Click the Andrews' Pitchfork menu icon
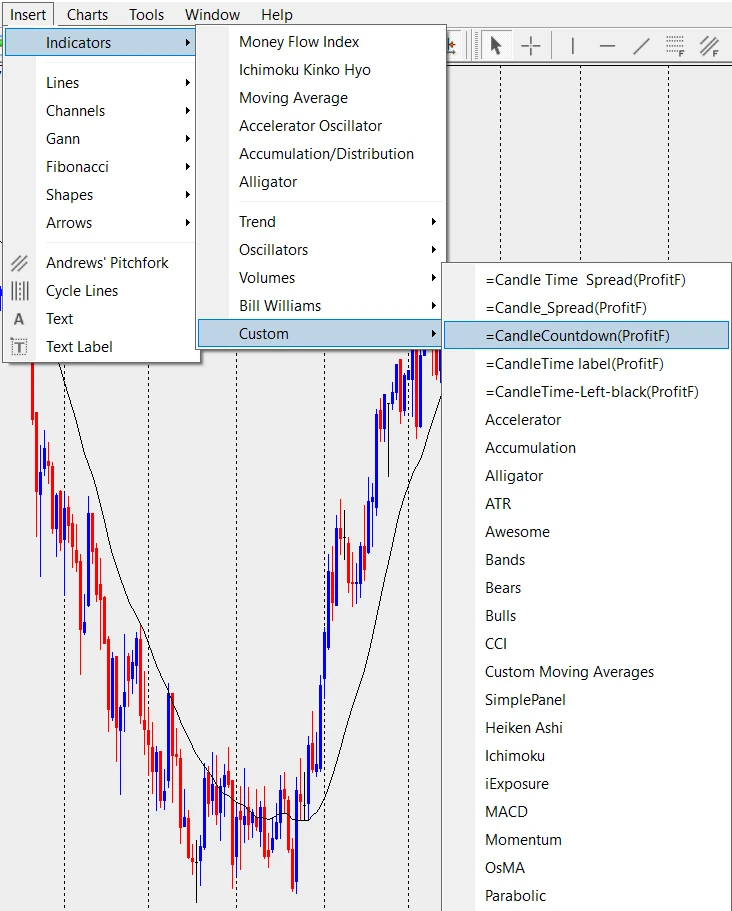 click(x=19, y=263)
